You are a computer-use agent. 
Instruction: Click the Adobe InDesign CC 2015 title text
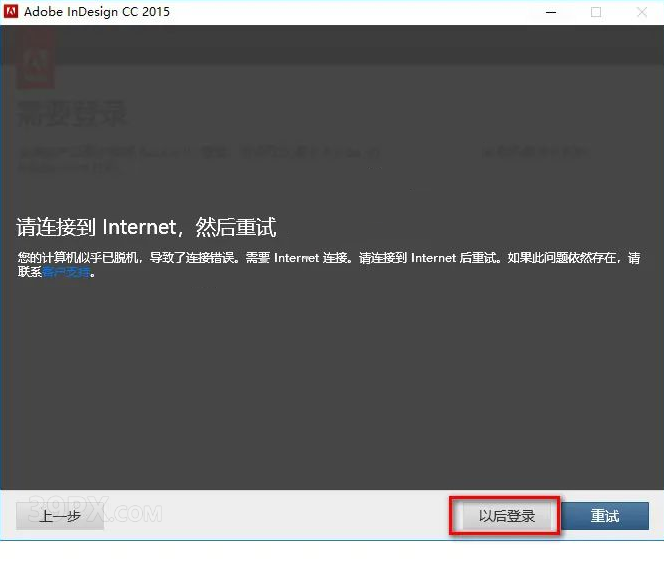97,12
